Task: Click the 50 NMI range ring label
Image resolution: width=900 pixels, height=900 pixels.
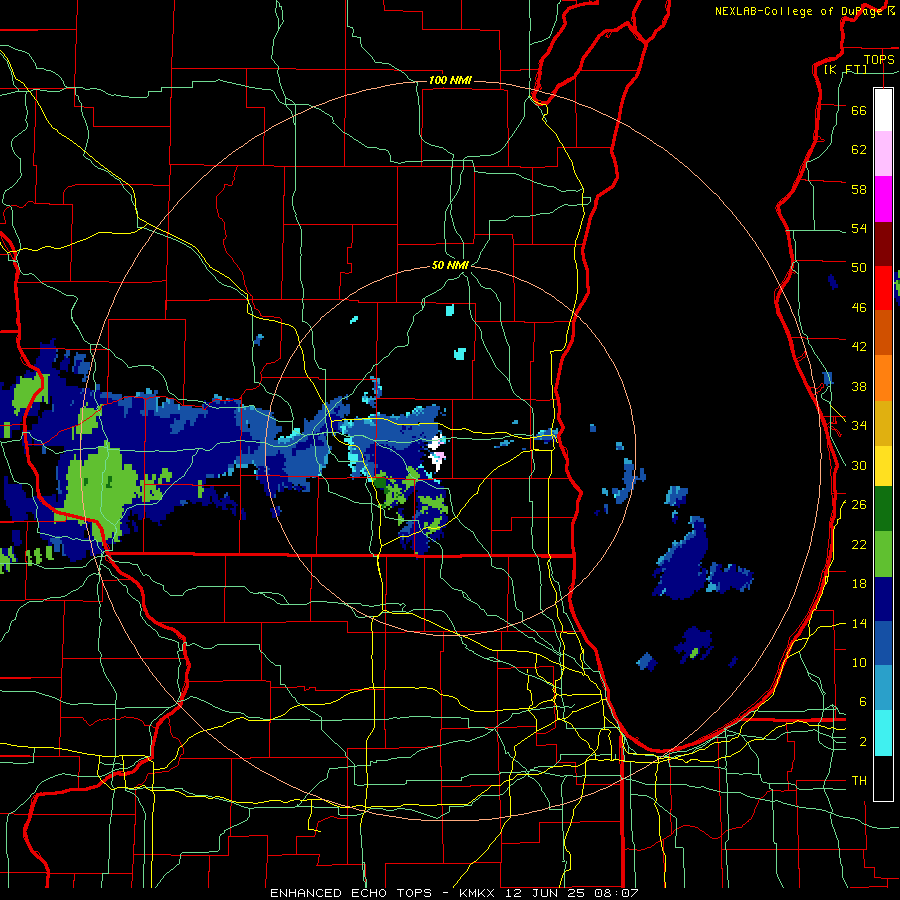Action: click(451, 265)
